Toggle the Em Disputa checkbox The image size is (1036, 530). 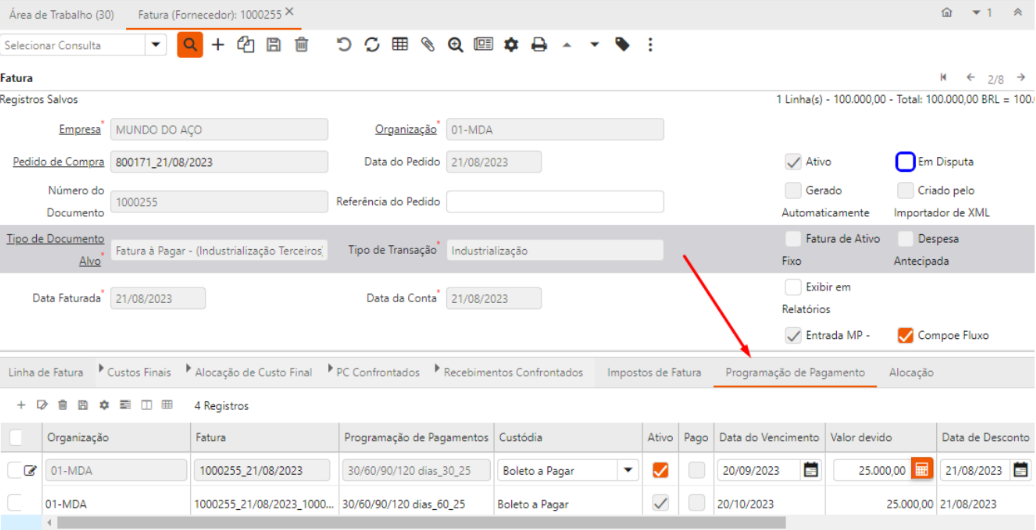tap(905, 162)
